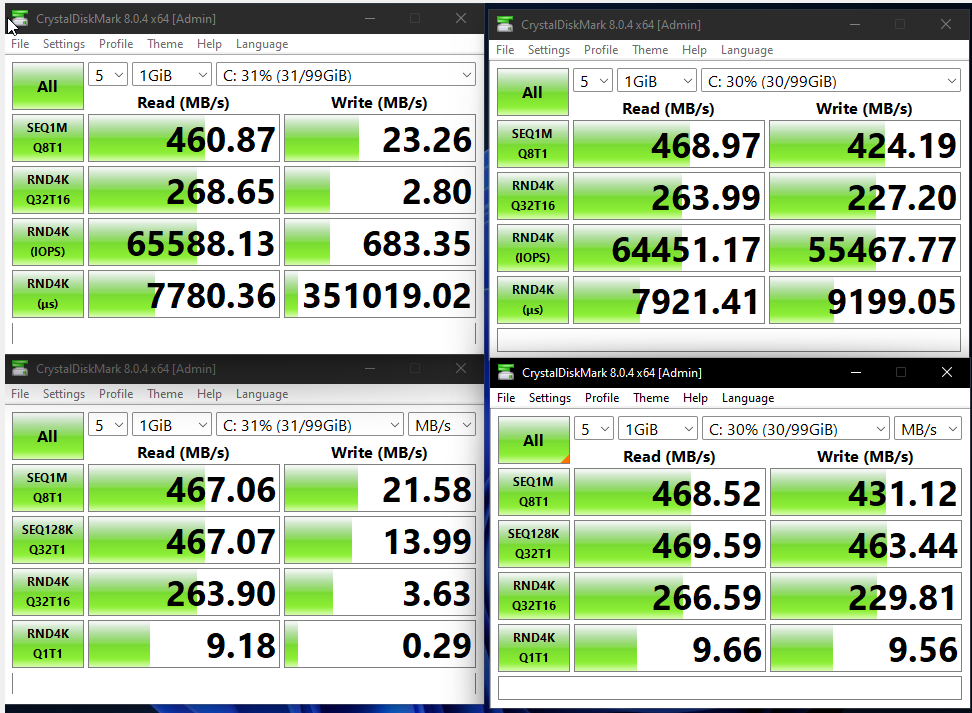Run all benchmarks in the bottom-left window
Viewport: 972px width, 713px height.
pos(48,436)
